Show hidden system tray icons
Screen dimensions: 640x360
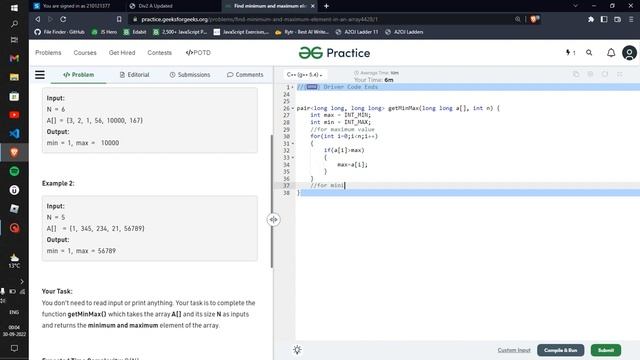(22, 282)
